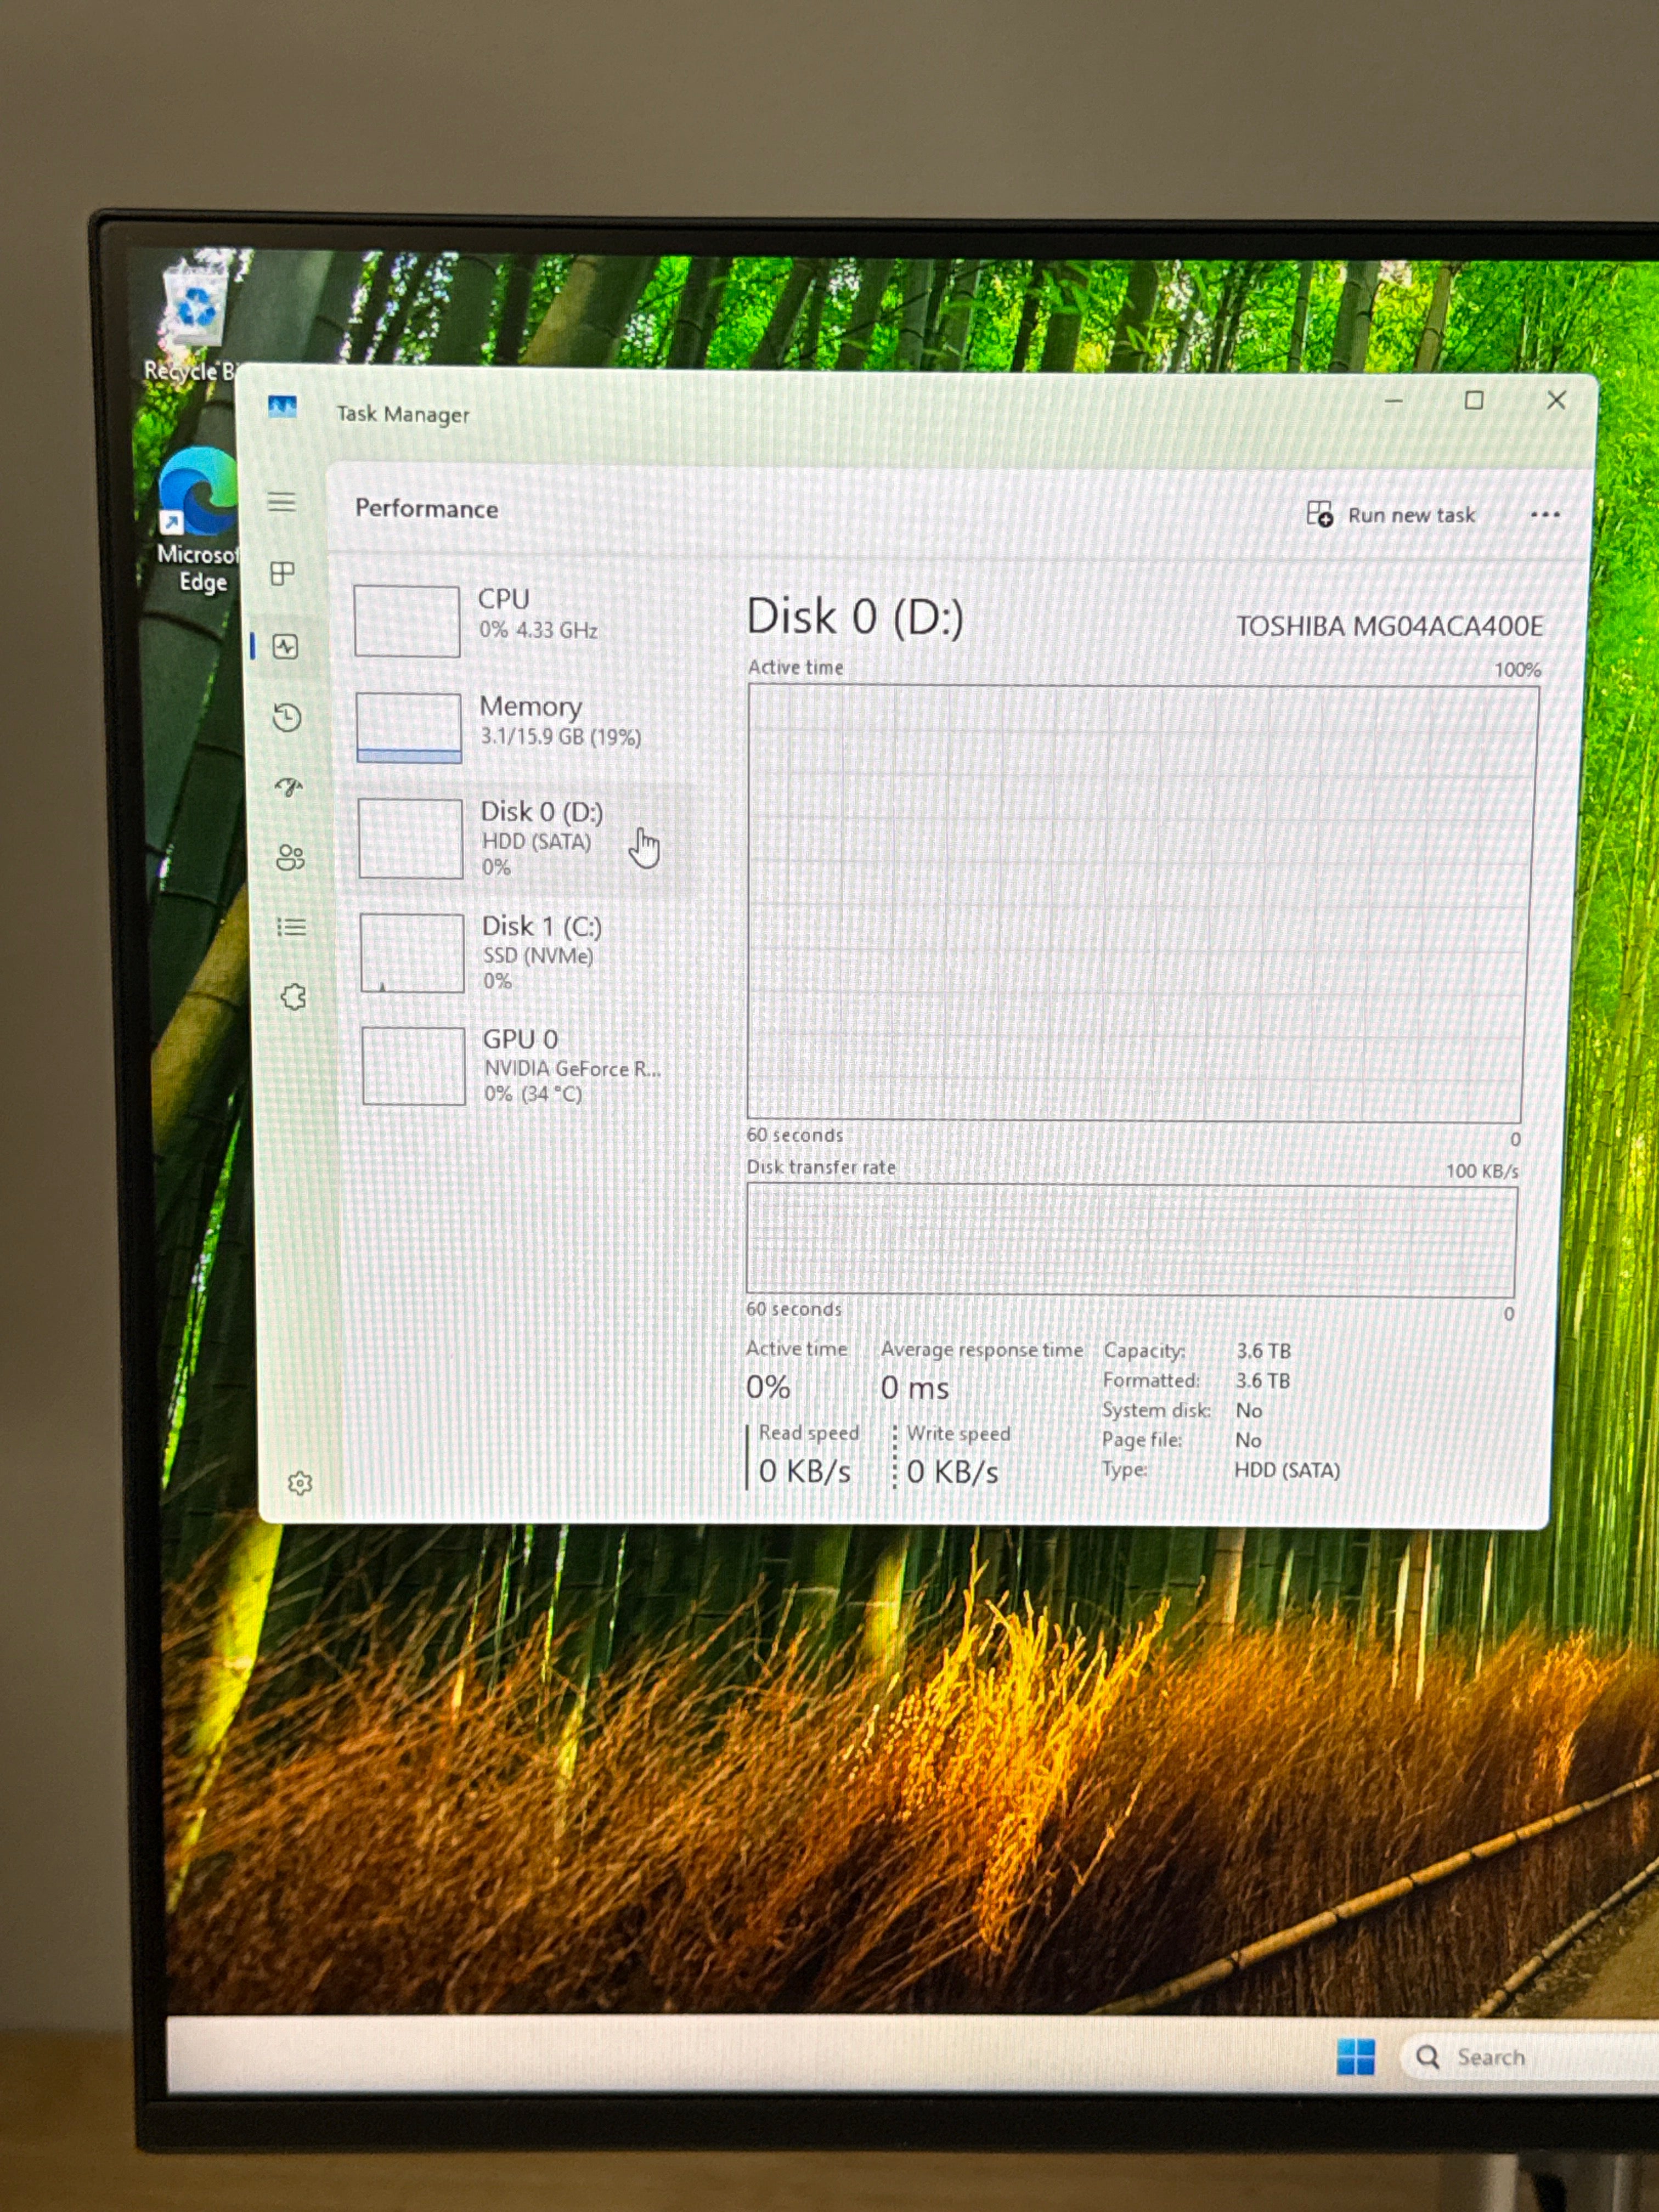Open Task Manager settings gear
Screen dimensions: 1659x2212
[x=300, y=1483]
